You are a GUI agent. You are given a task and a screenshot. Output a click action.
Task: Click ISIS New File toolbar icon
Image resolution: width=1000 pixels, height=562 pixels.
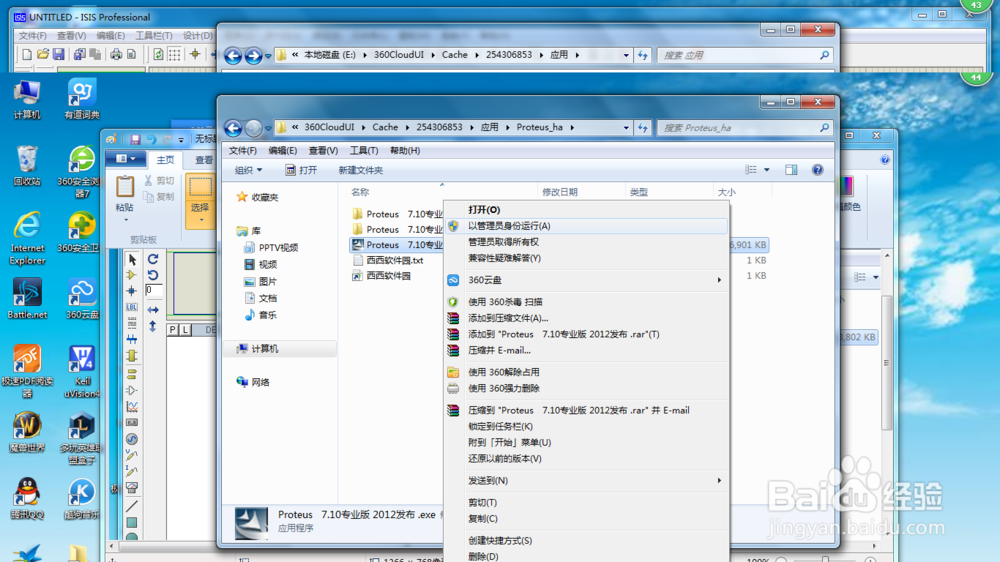27,55
